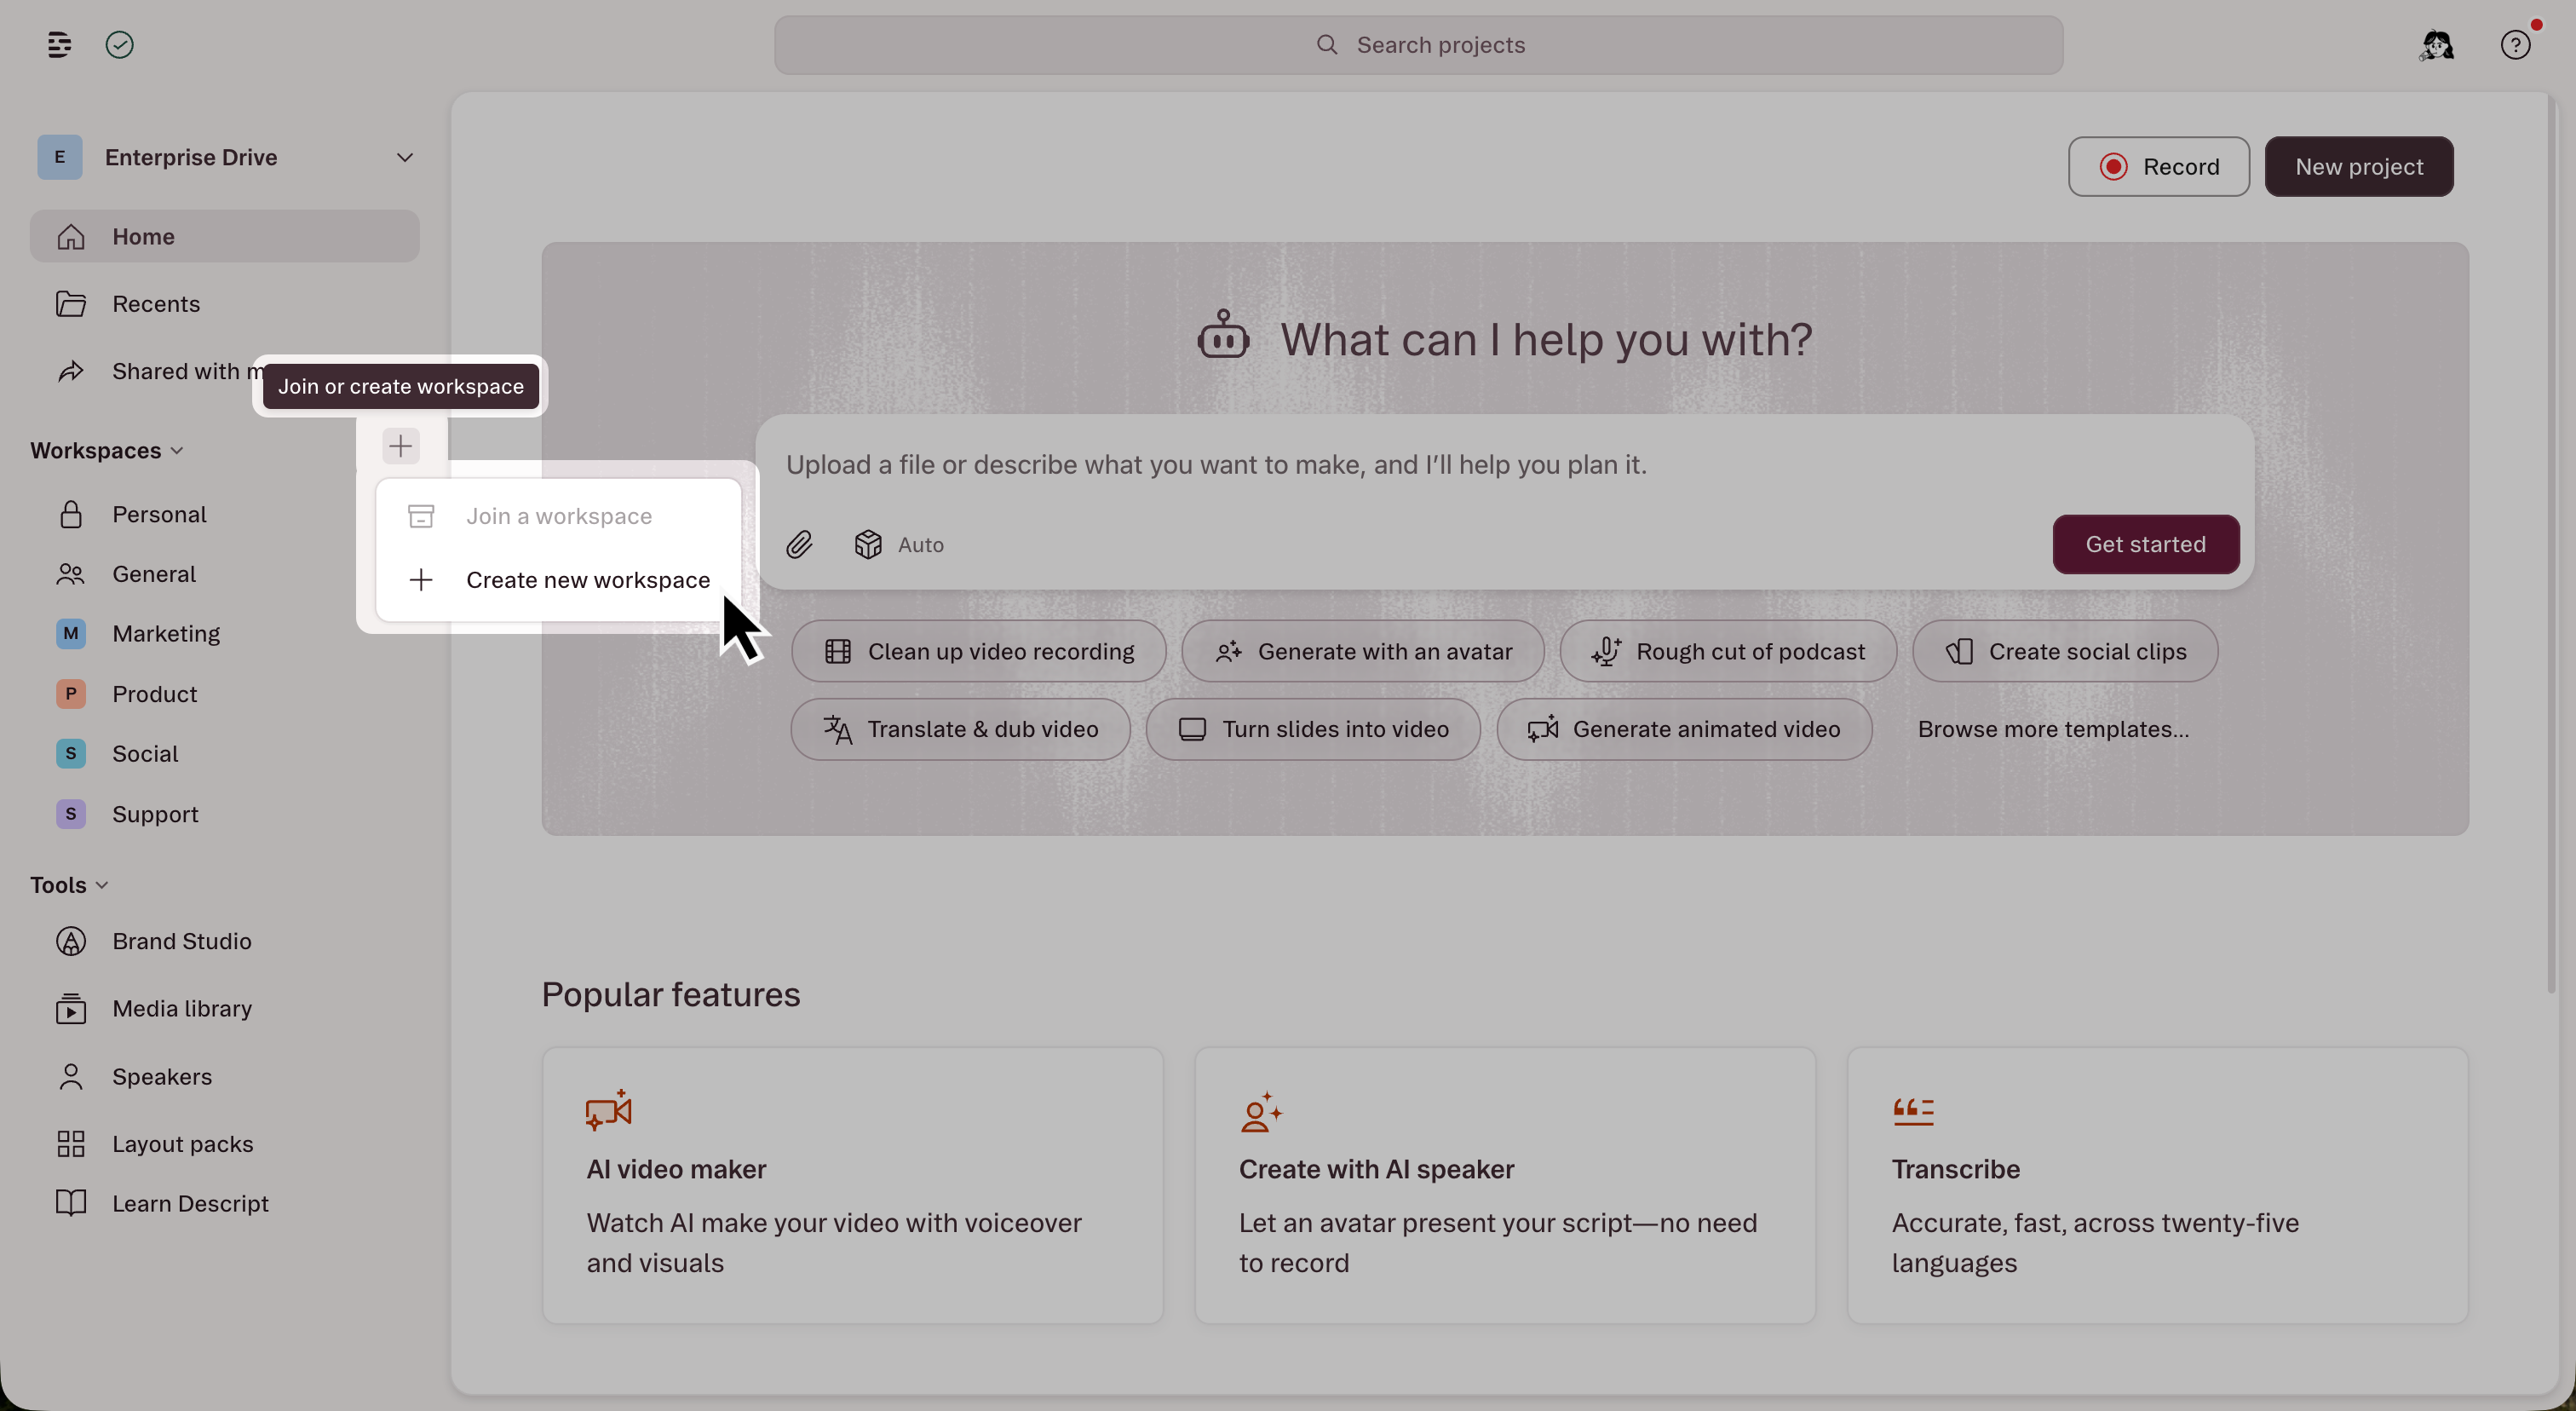Select Join a workspace from the menu
The width and height of the screenshot is (2576, 1411).
coord(558,516)
